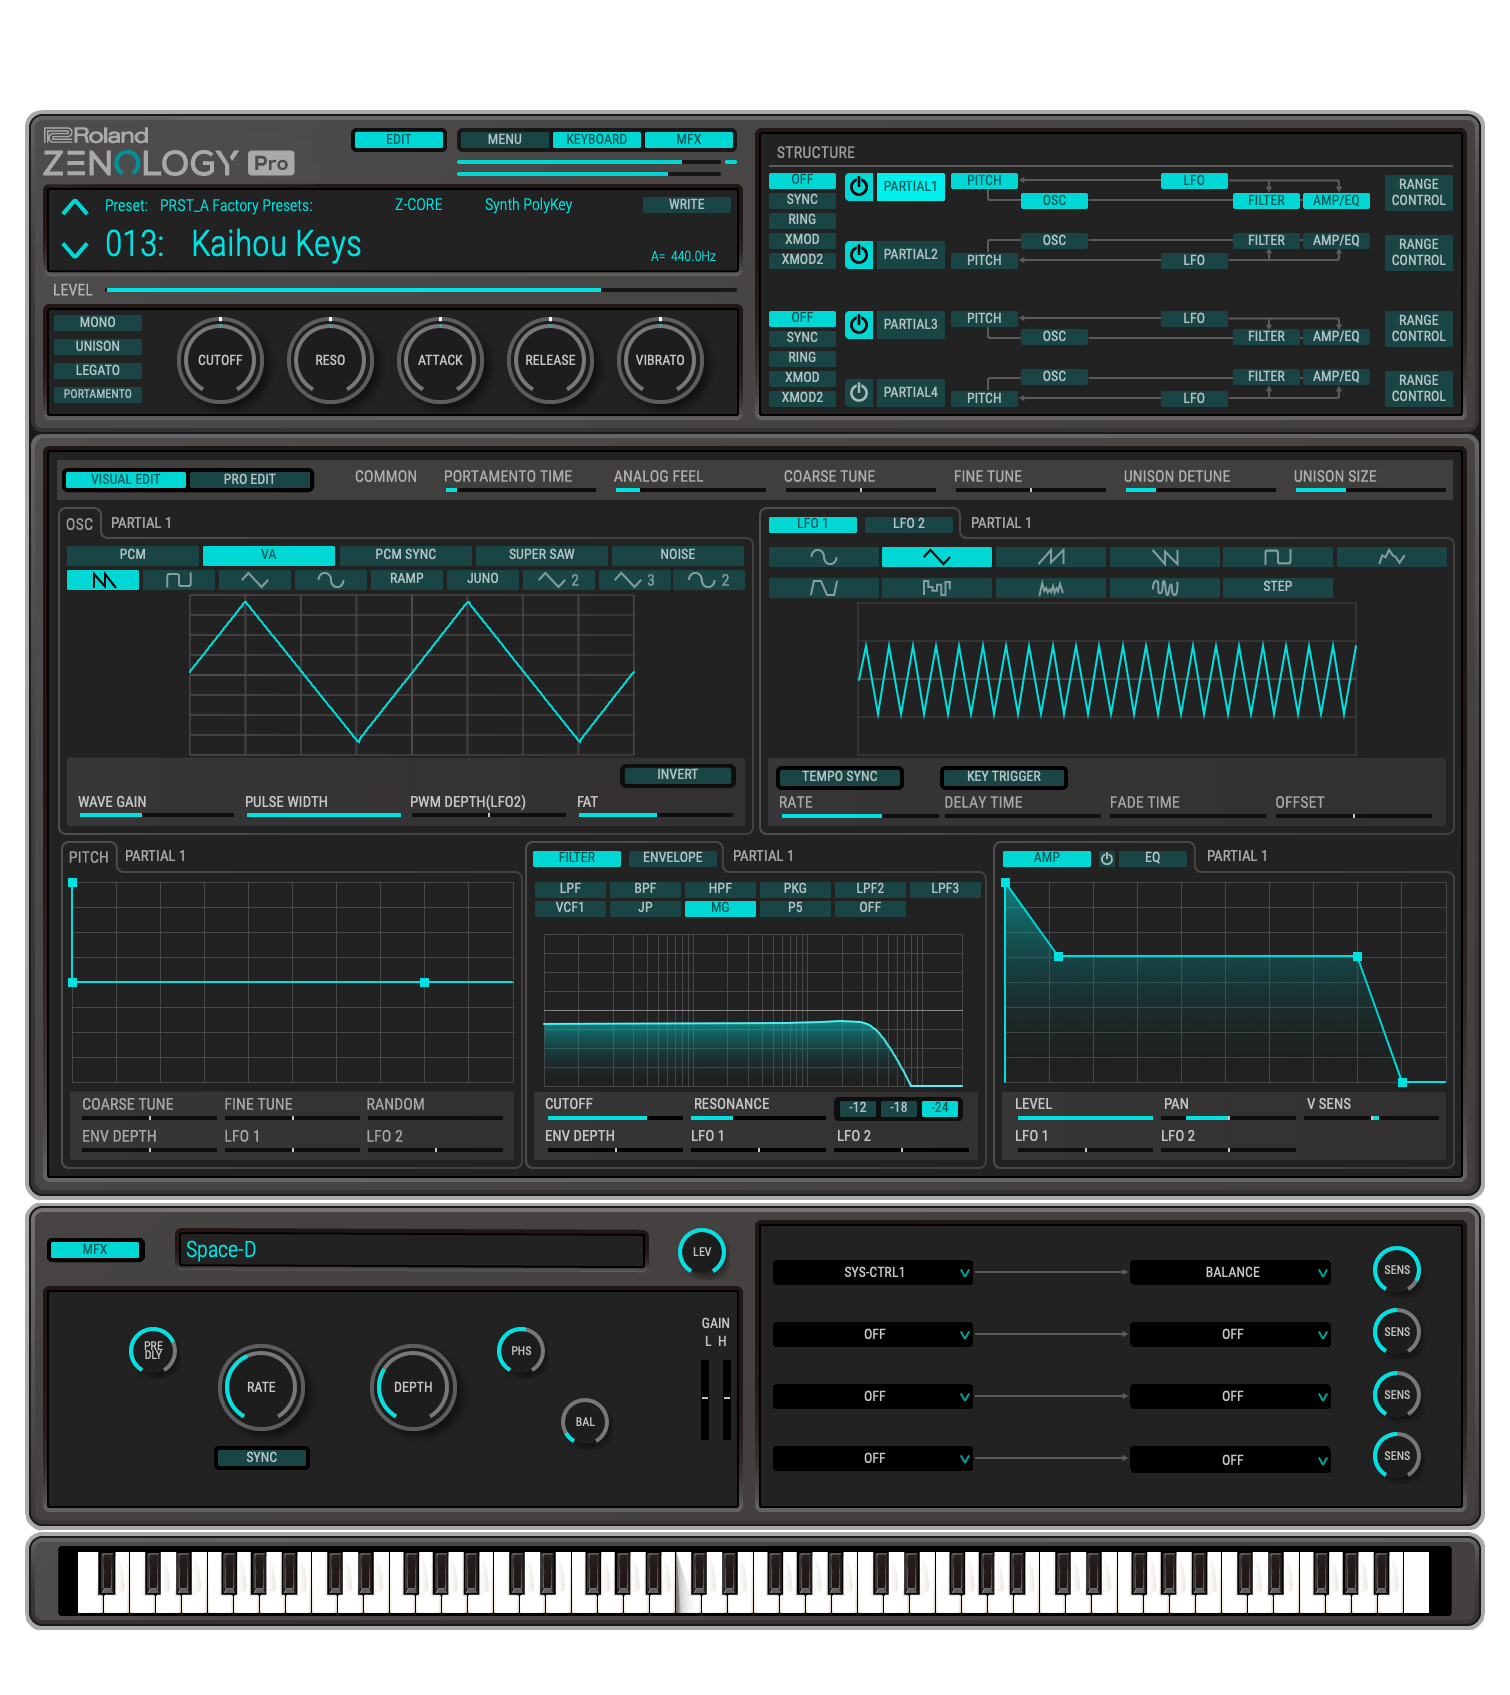Open the Space-D MFX type selector
The width and height of the screenshot is (1510, 1695).
411,1250
